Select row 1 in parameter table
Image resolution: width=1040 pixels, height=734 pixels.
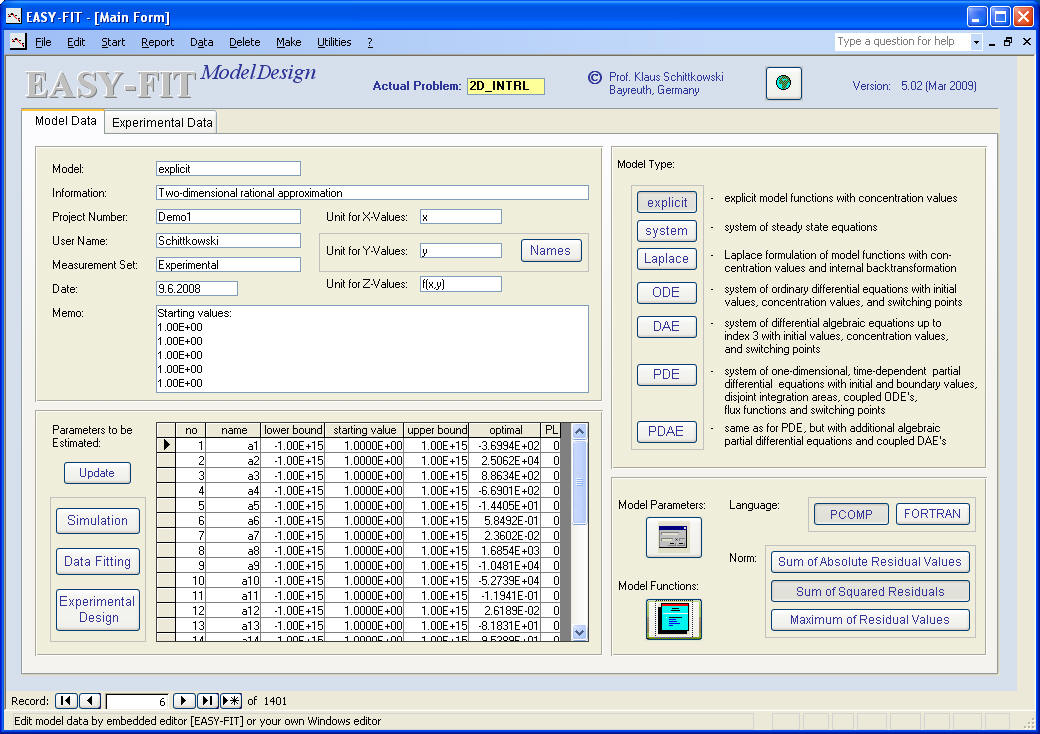pos(166,445)
